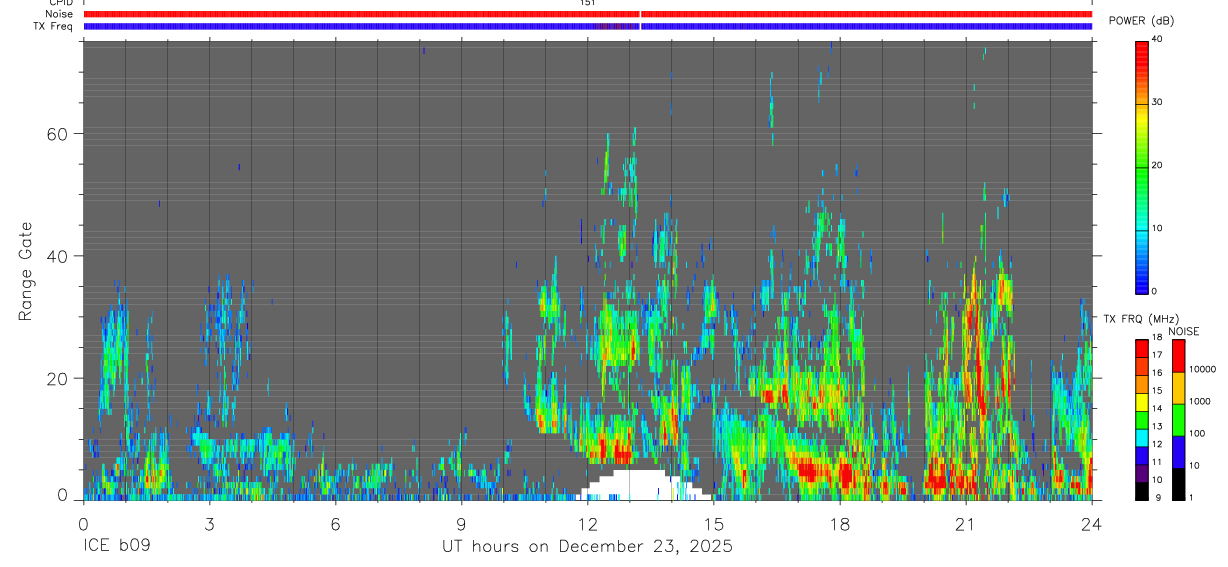Pick the red 17–18 MHz TX FRQ swatch
This screenshot has width=1228, height=567.
tap(1141, 346)
